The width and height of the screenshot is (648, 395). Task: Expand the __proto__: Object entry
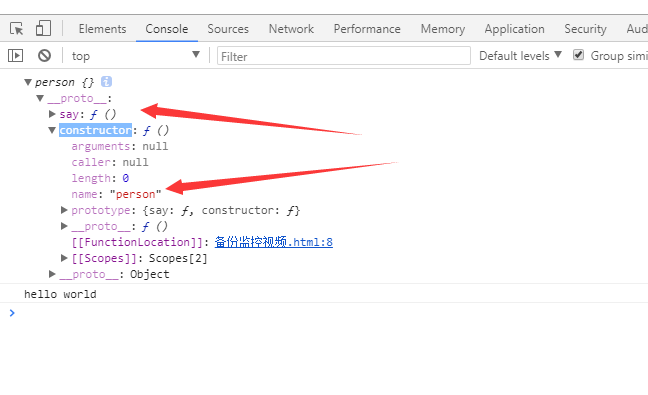[x=52, y=274]
